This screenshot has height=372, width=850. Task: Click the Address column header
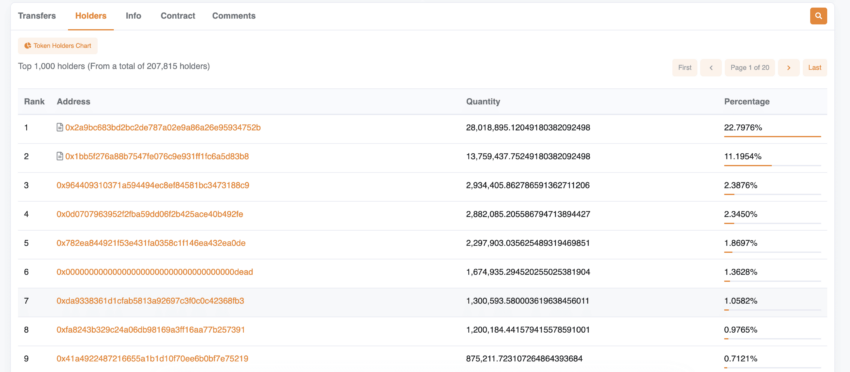(73, 101)
